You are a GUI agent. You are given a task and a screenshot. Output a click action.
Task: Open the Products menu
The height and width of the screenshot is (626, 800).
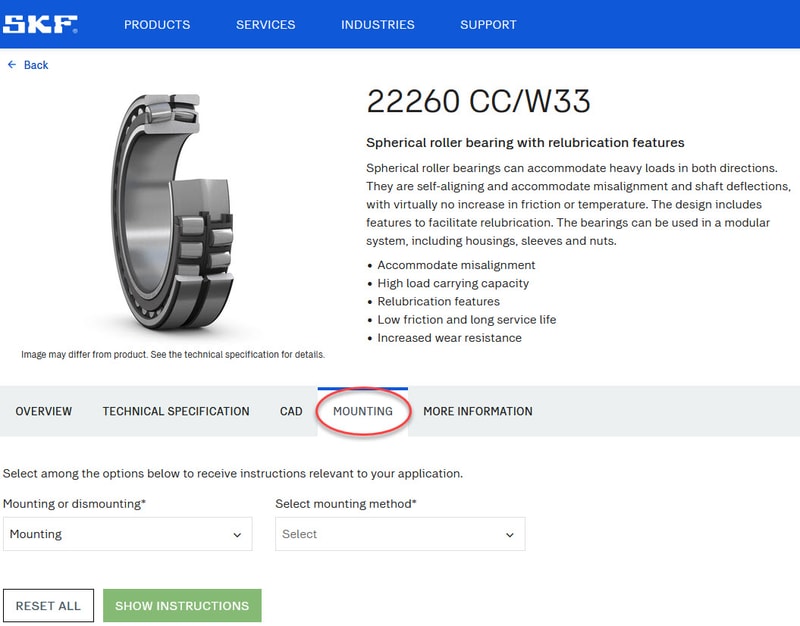pyautogui.click(x=157, y=25)
